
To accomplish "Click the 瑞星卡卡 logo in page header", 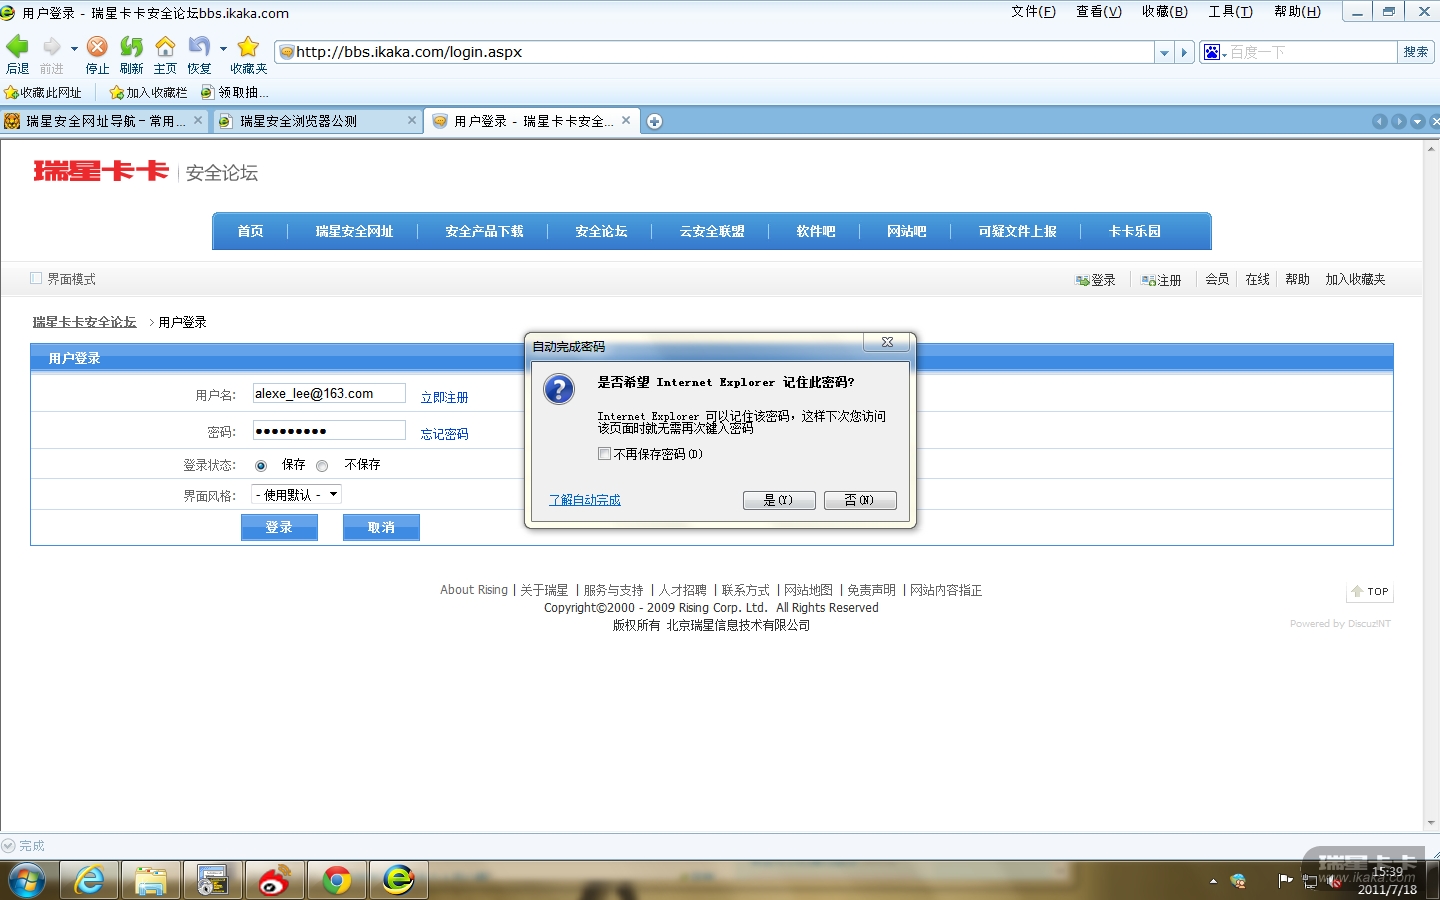I will (101, 171).
